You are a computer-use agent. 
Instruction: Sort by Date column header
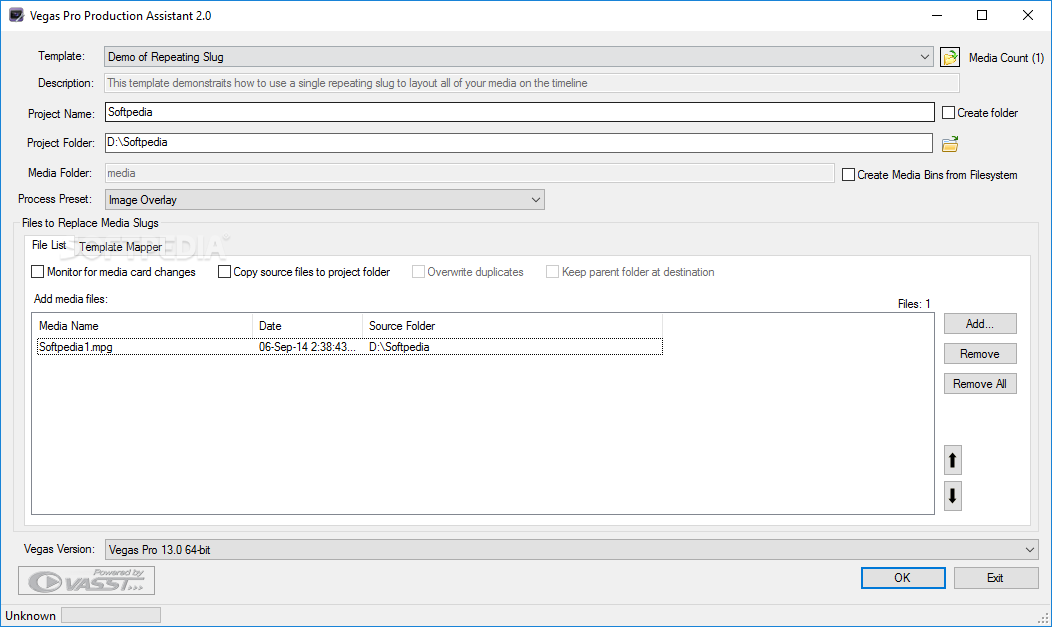[308, 326]
